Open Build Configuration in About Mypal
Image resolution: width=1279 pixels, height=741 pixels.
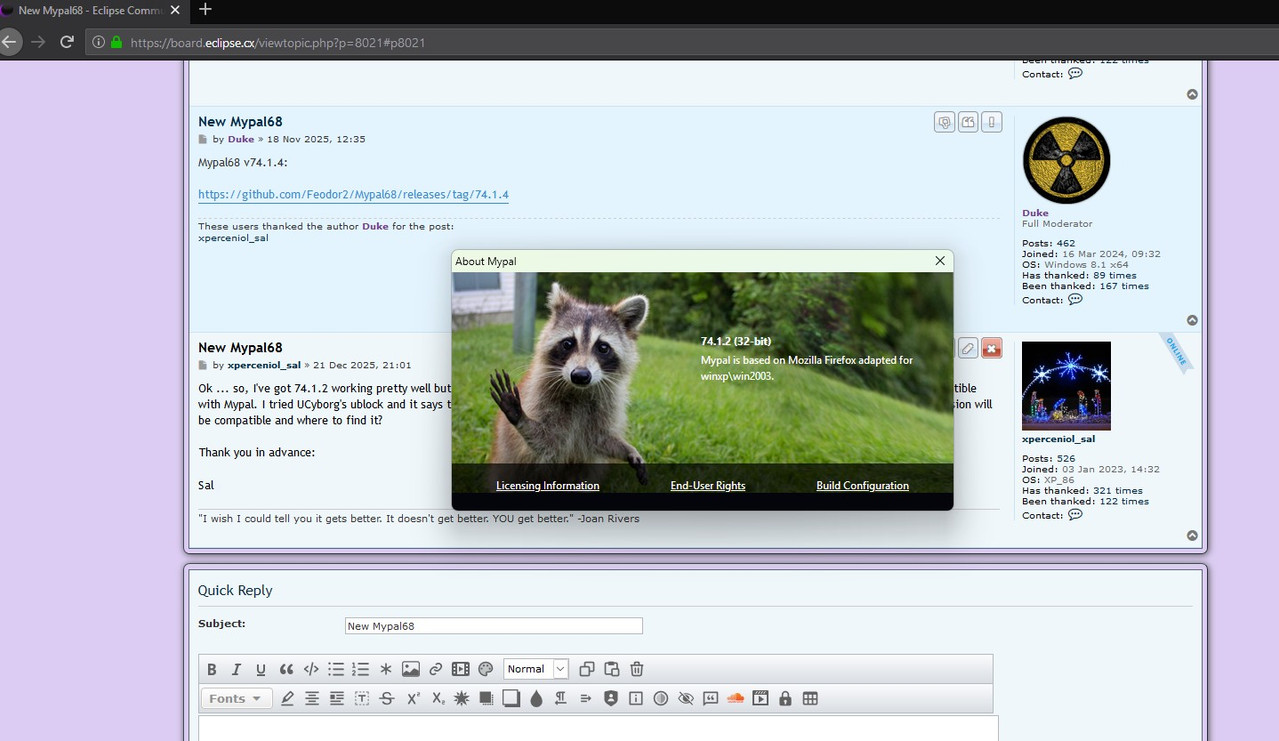[x=862, y=485]
